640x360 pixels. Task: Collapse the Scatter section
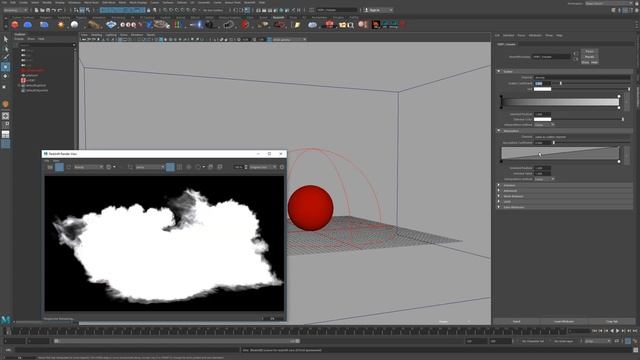498,71
